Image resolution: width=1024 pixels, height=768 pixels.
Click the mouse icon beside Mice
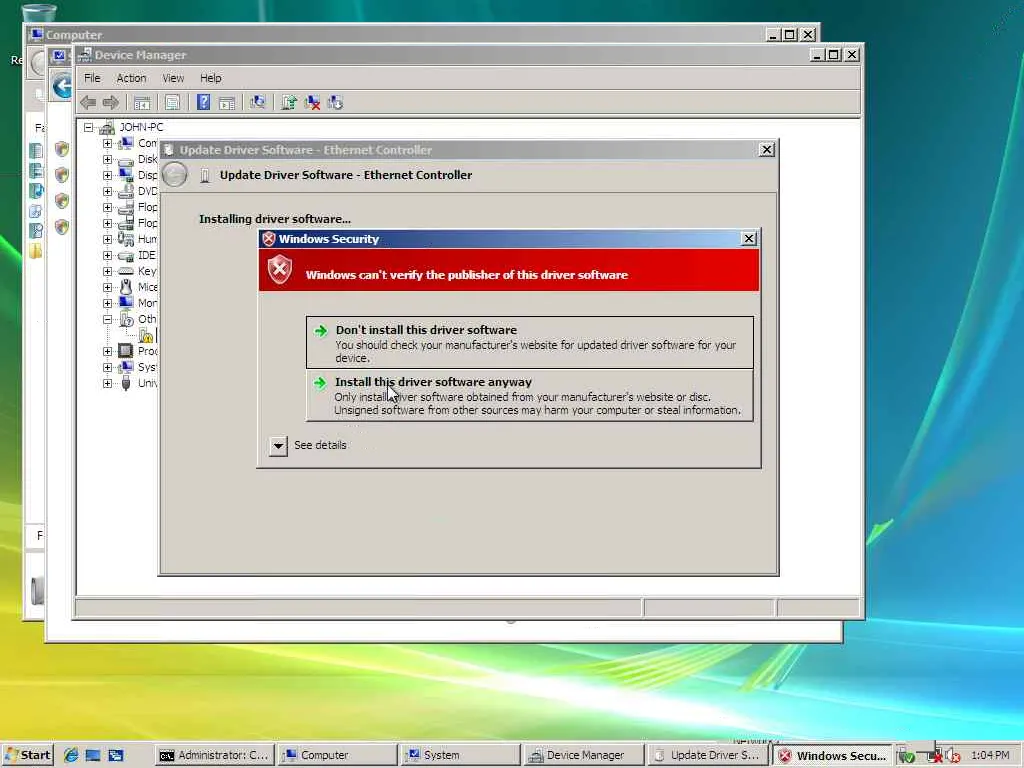[x=126, y=287]
